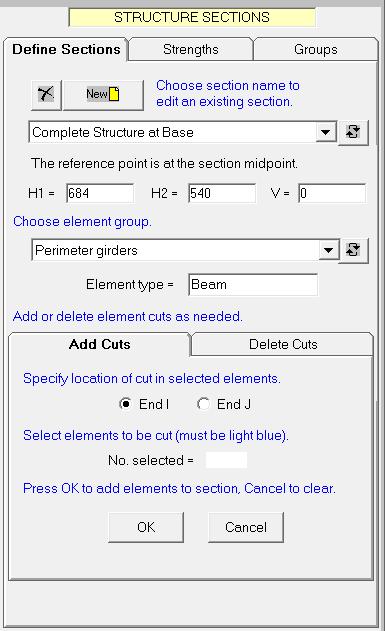The height and width of the screenshot is (631, 385).
Task: Click 'Press OK to add elements to section' text
Action: 179,489
